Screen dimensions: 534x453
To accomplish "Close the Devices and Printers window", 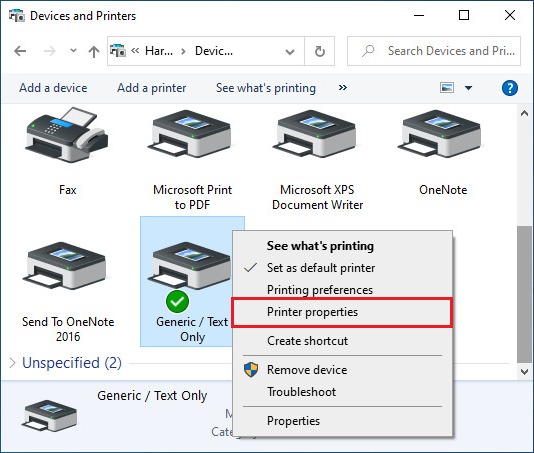I will (x=510, y=15).
